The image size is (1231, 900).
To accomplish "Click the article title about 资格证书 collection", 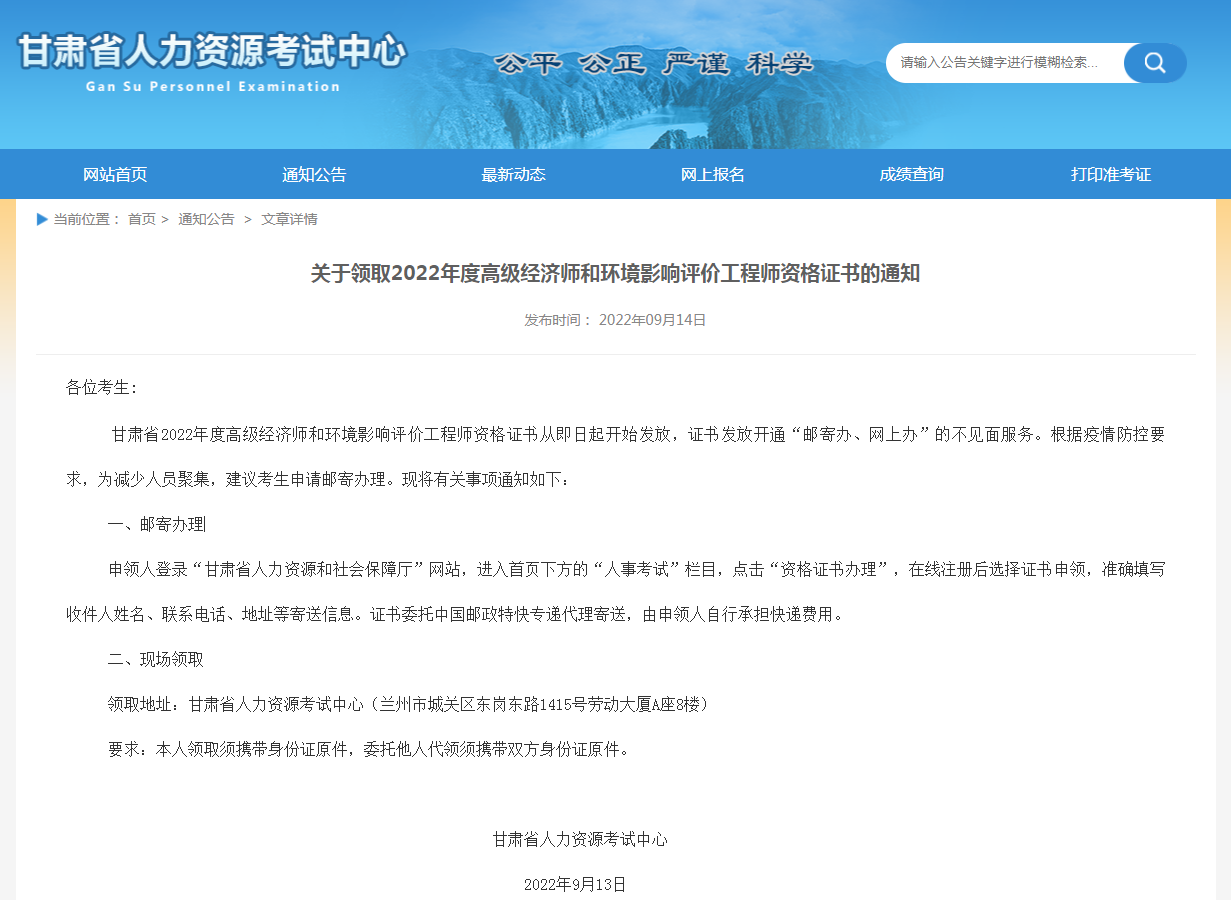I will pos(615,274).
